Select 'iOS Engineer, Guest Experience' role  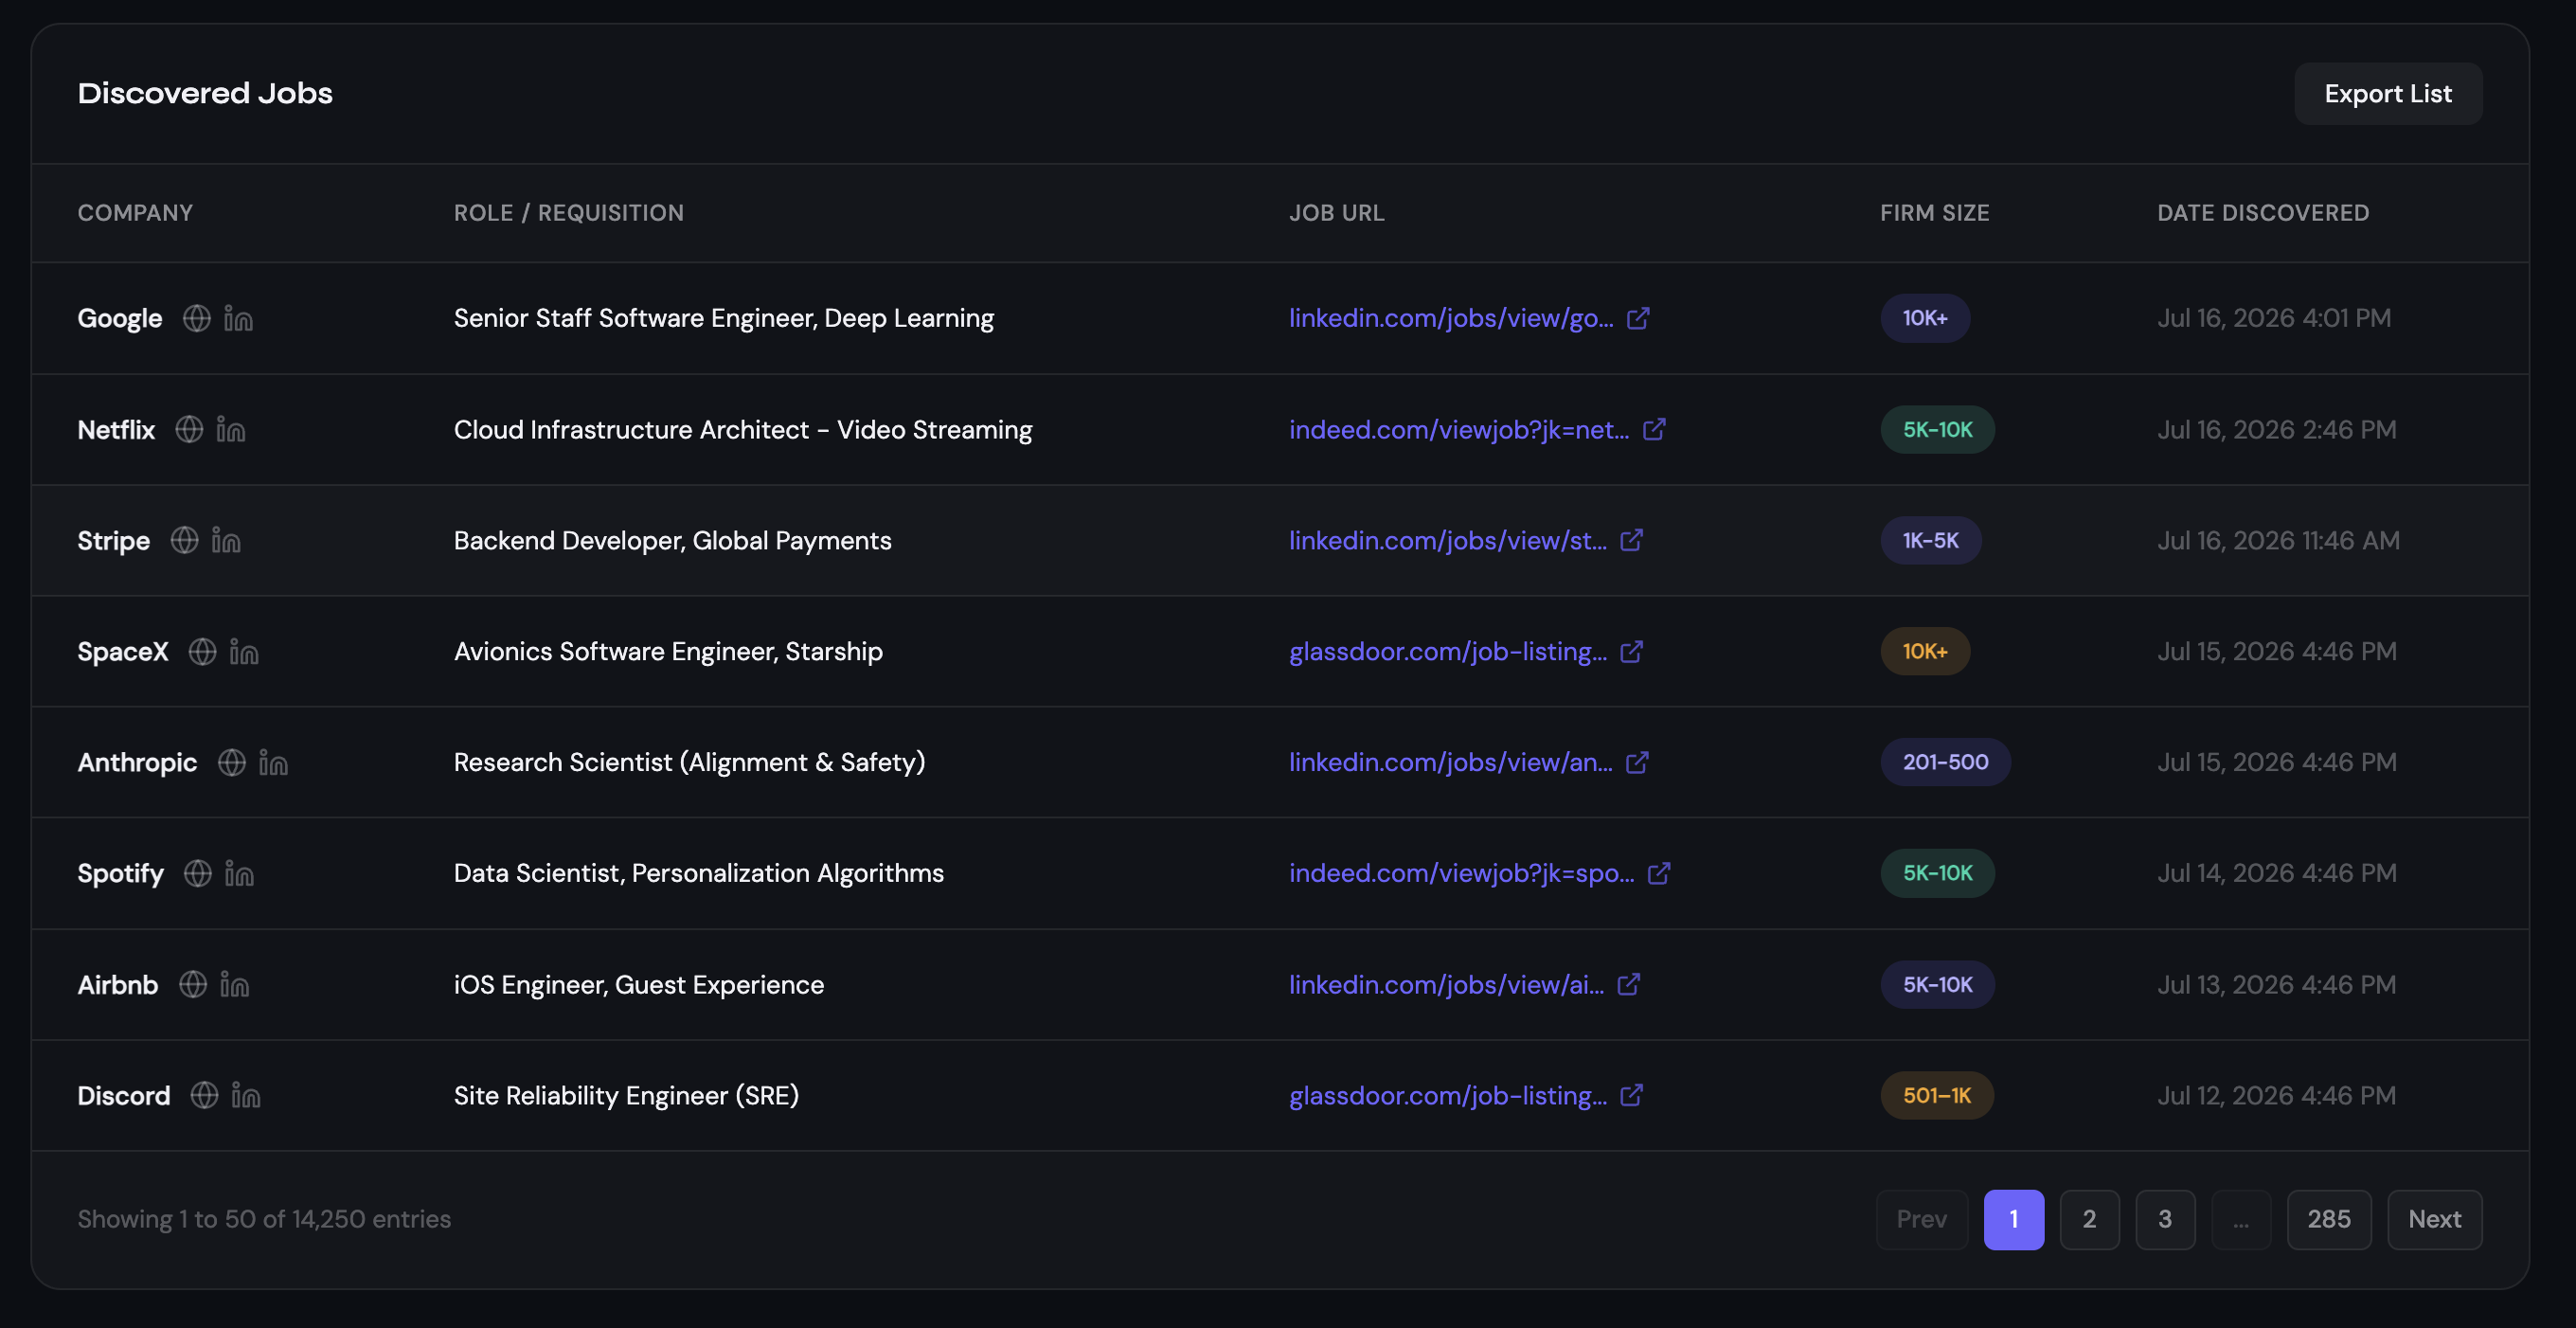coord(639,984)
